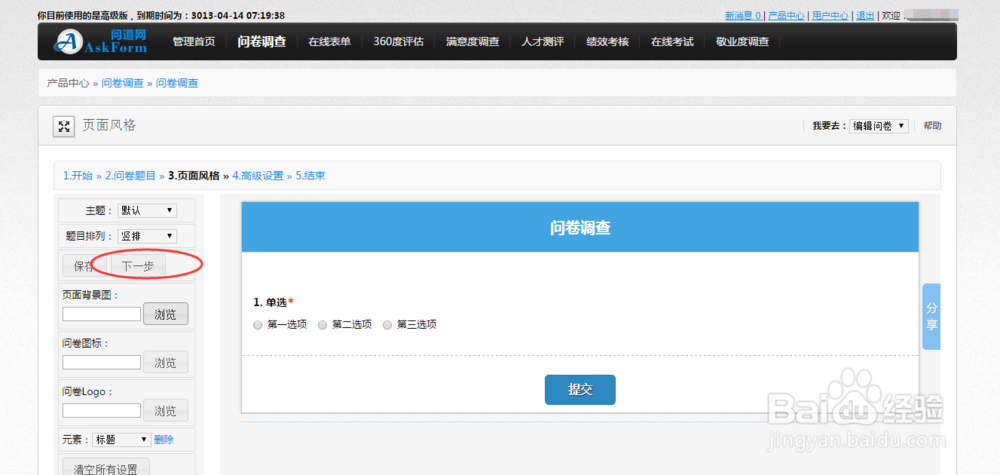Click the 产品中心 breadcrumb text
The height and width of the screenshot is (475, 1000).
68,84
